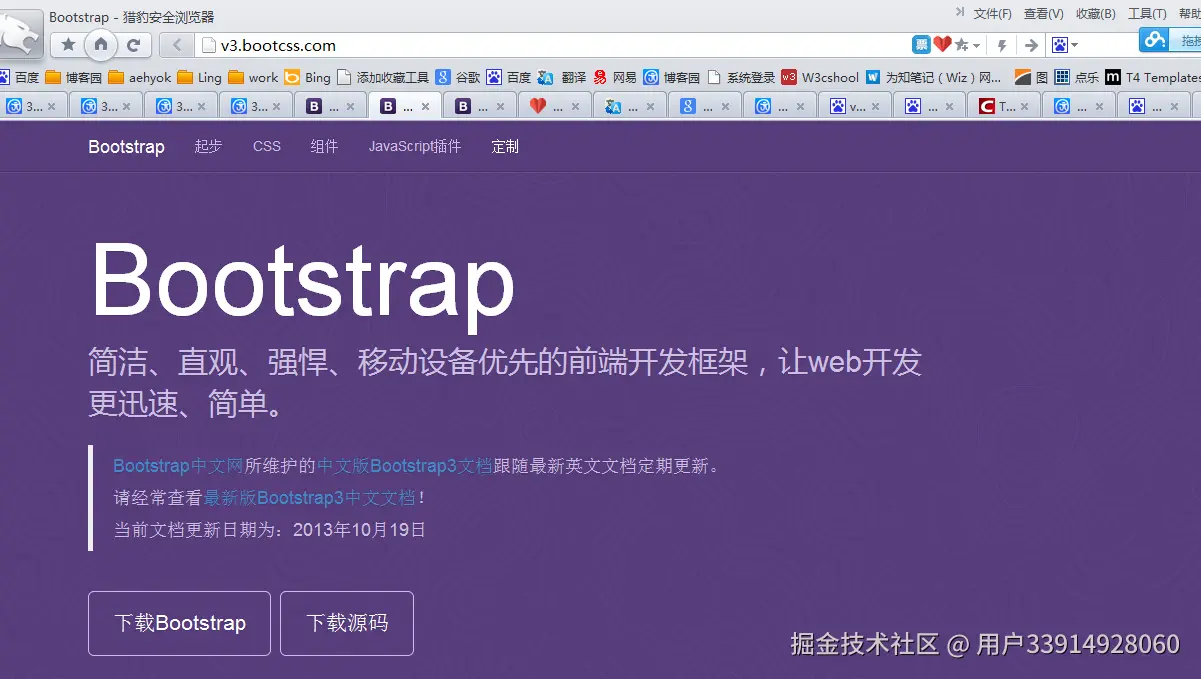Open the 工具(T) menu
1201x679 pixels.
click(x=1147, y=14)
